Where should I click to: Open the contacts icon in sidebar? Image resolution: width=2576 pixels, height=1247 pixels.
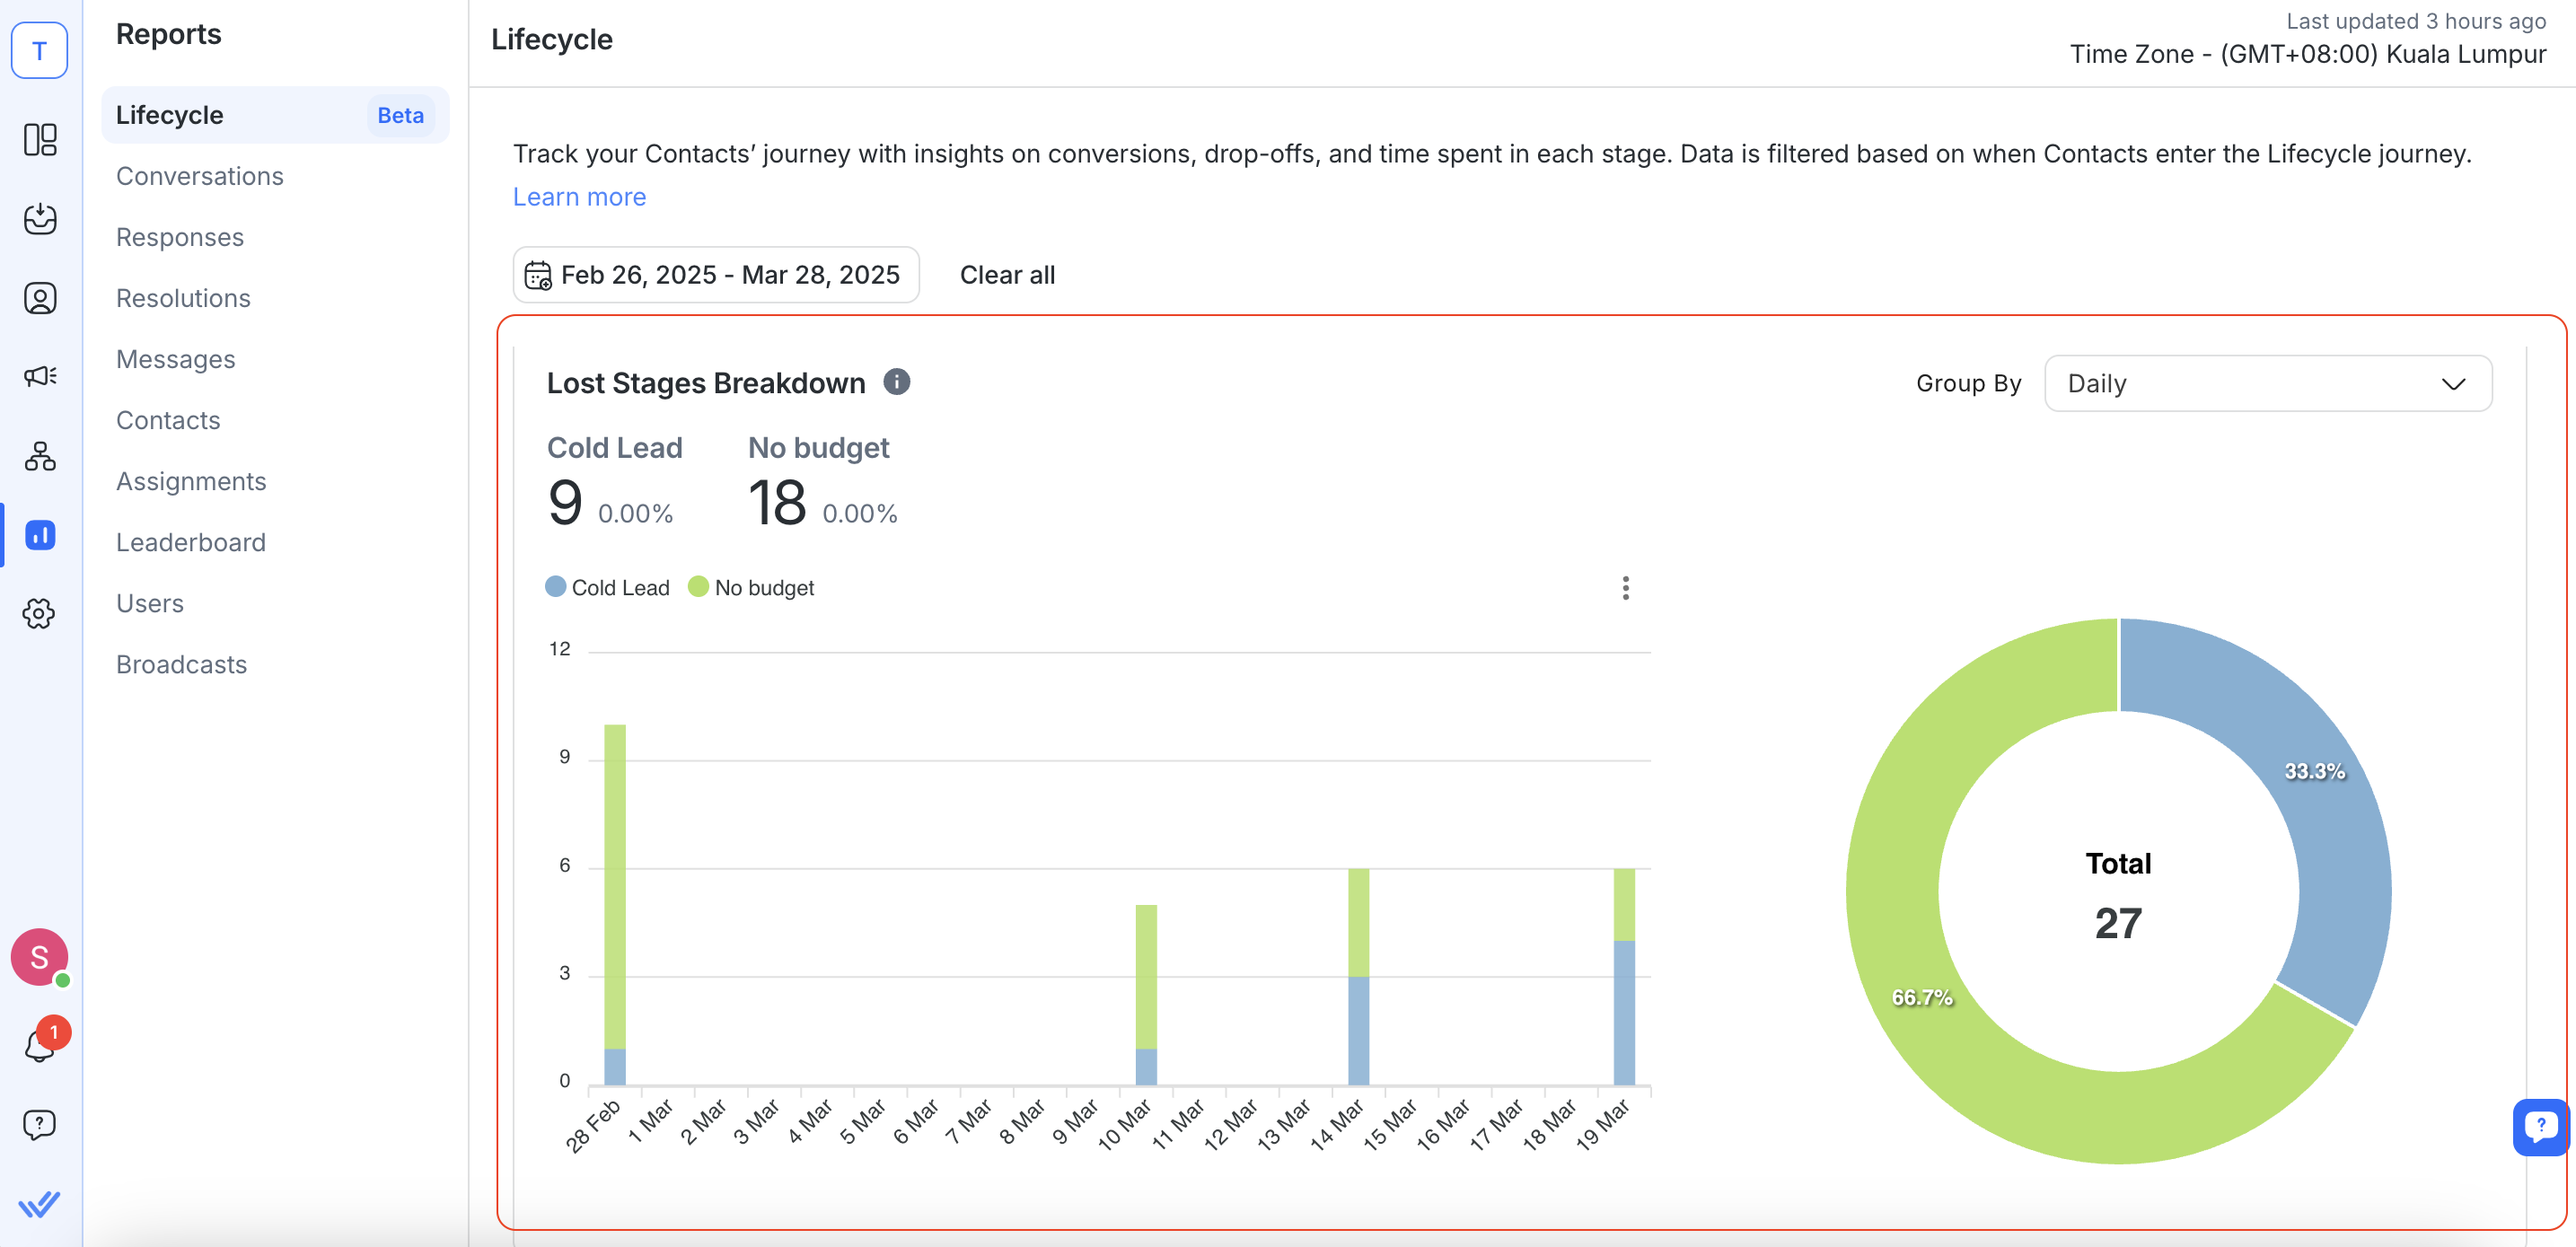[x=40, y=297]
